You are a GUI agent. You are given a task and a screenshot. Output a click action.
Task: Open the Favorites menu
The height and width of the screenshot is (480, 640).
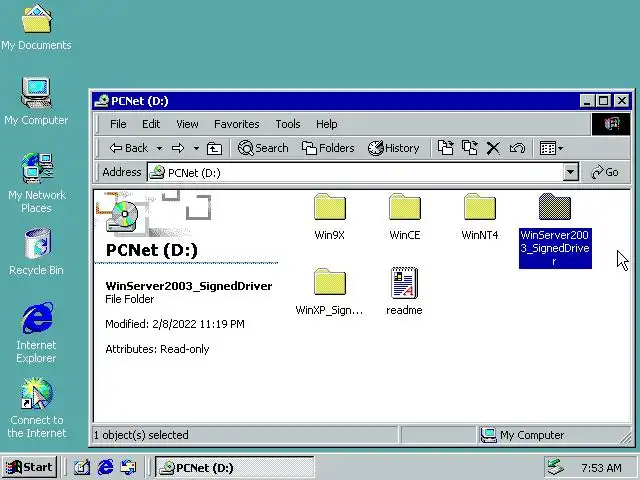[237, 124]
